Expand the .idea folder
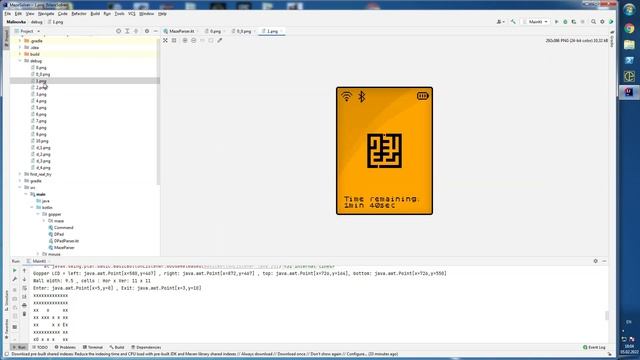Screen dimensions: 640x360 pos(20,47)
